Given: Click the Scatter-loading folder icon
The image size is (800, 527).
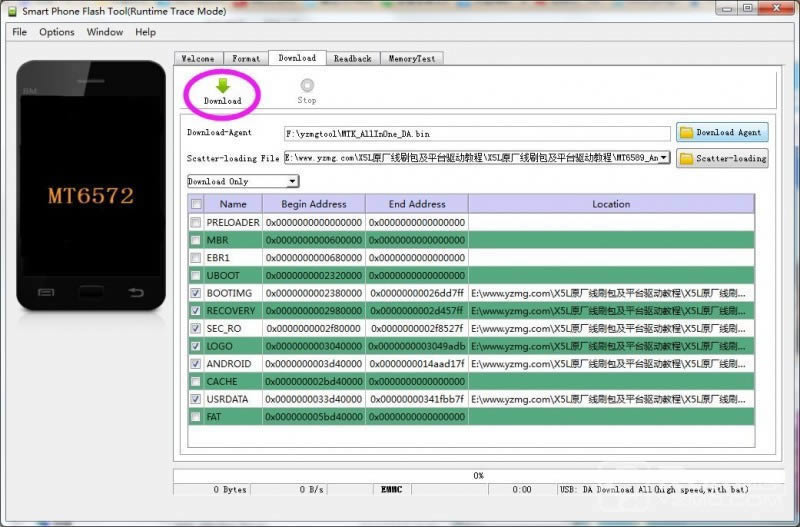Looking at the screenshot, I should pos(686,158).
